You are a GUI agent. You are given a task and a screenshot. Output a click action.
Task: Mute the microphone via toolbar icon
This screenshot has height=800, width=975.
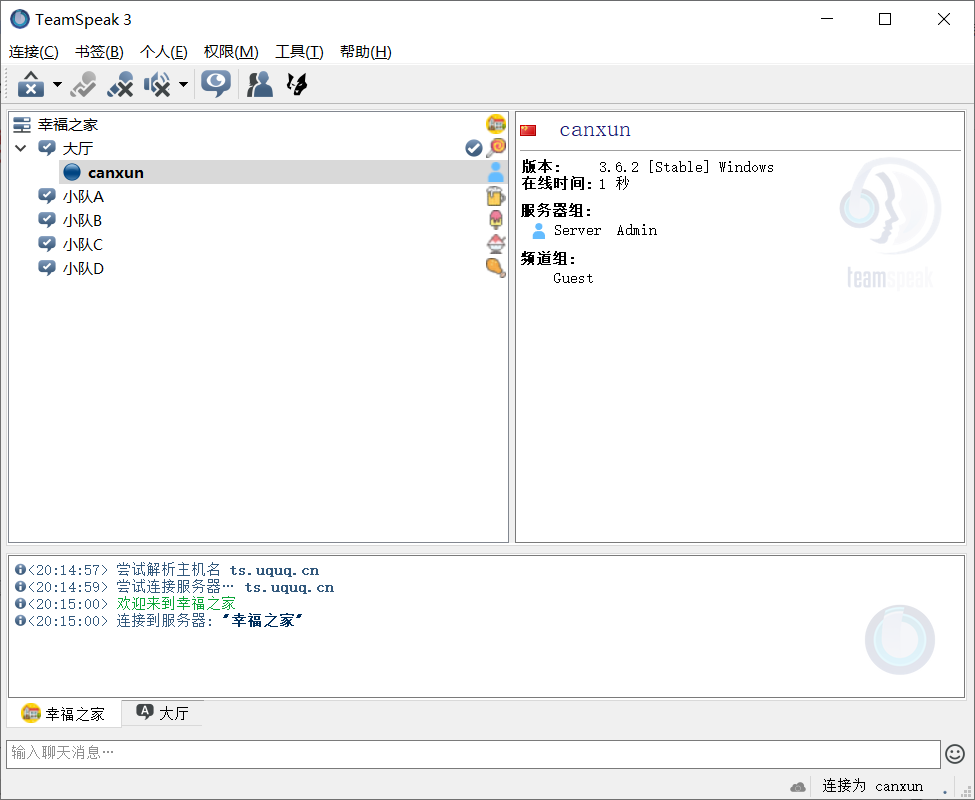120,84
